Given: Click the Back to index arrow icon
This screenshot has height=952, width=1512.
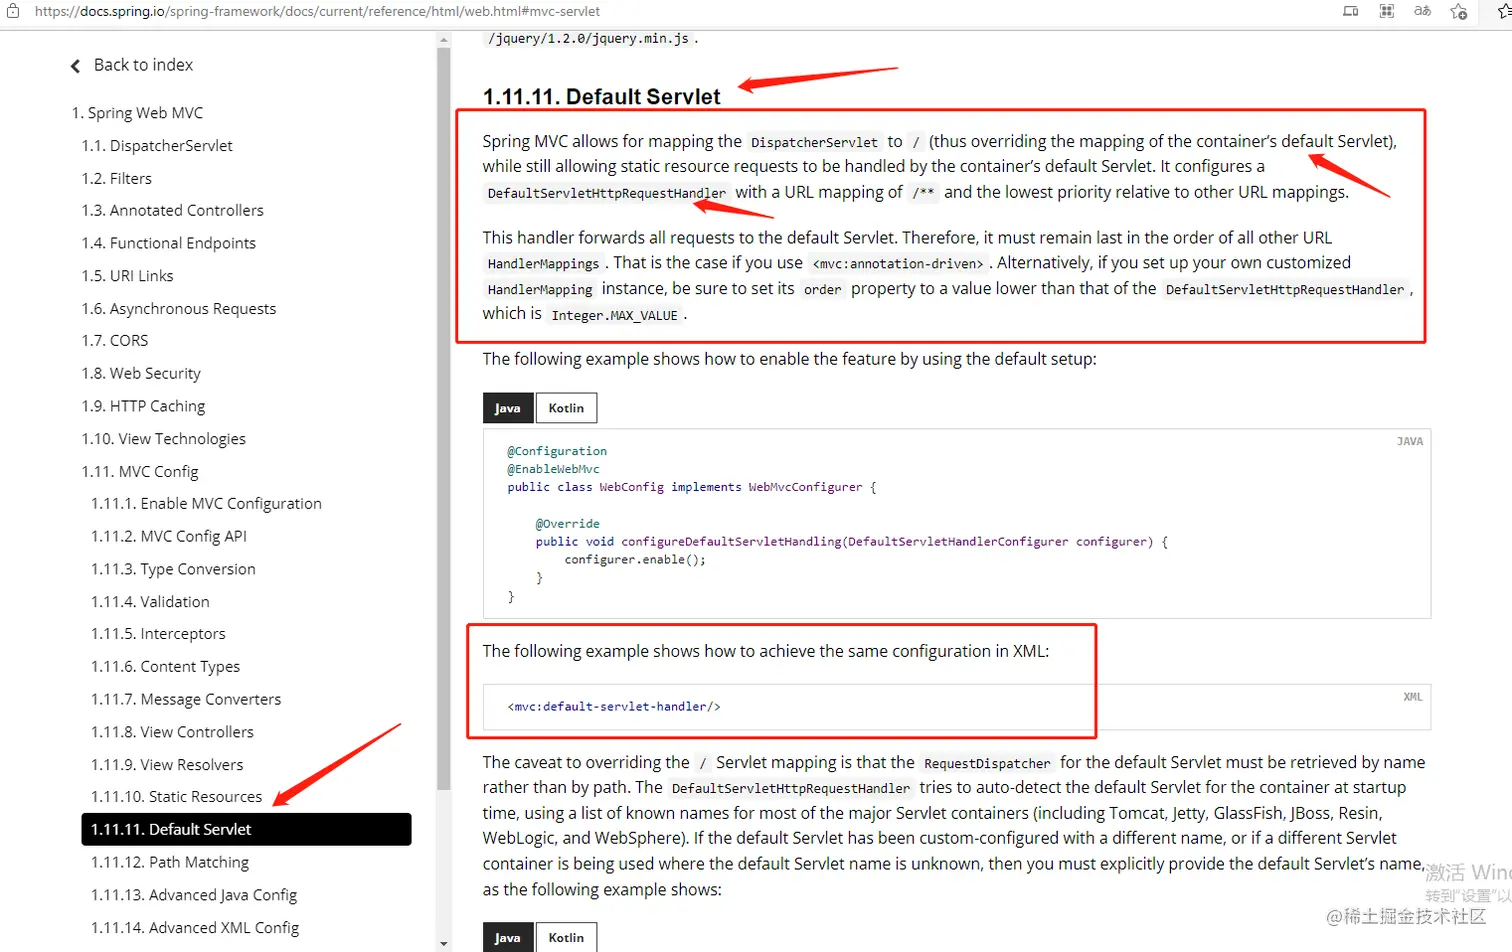Looking at the screenshot, I should coord(75,66).
